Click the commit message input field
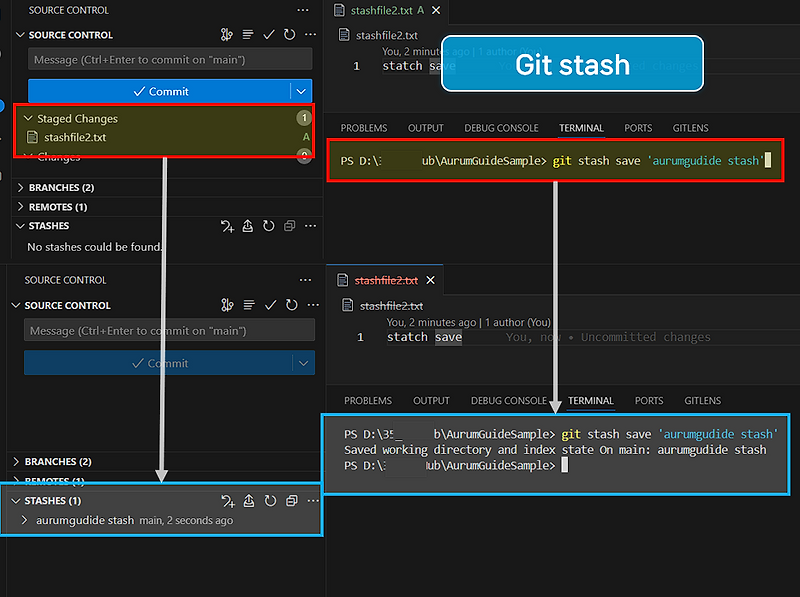This screenshot has height=597, width=800. tap(168, 60)
